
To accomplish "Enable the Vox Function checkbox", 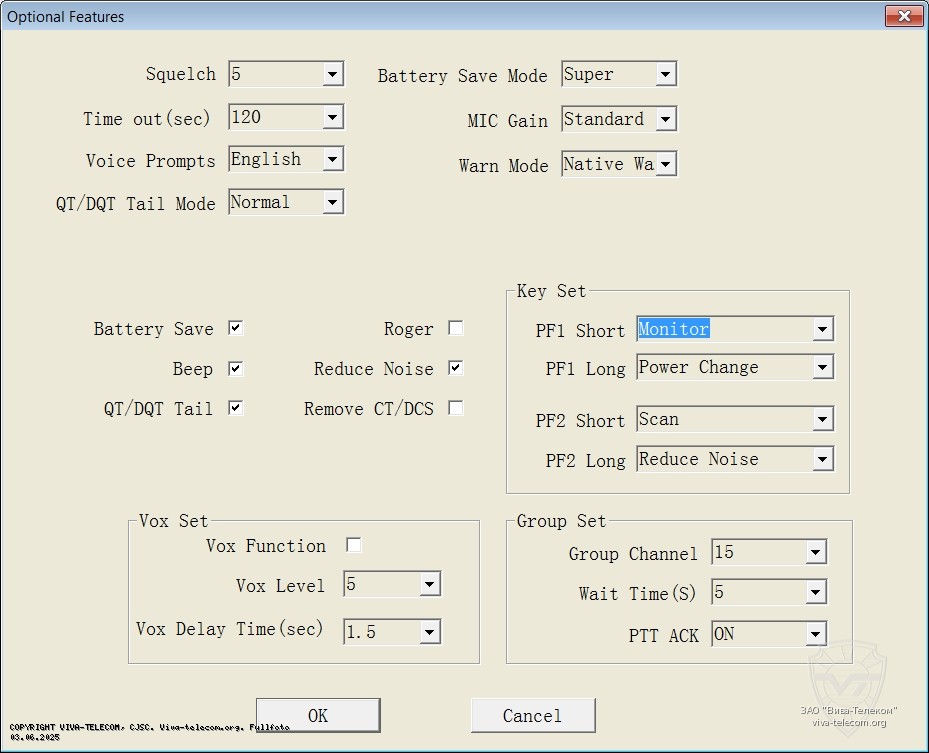I will pos(353,545).
